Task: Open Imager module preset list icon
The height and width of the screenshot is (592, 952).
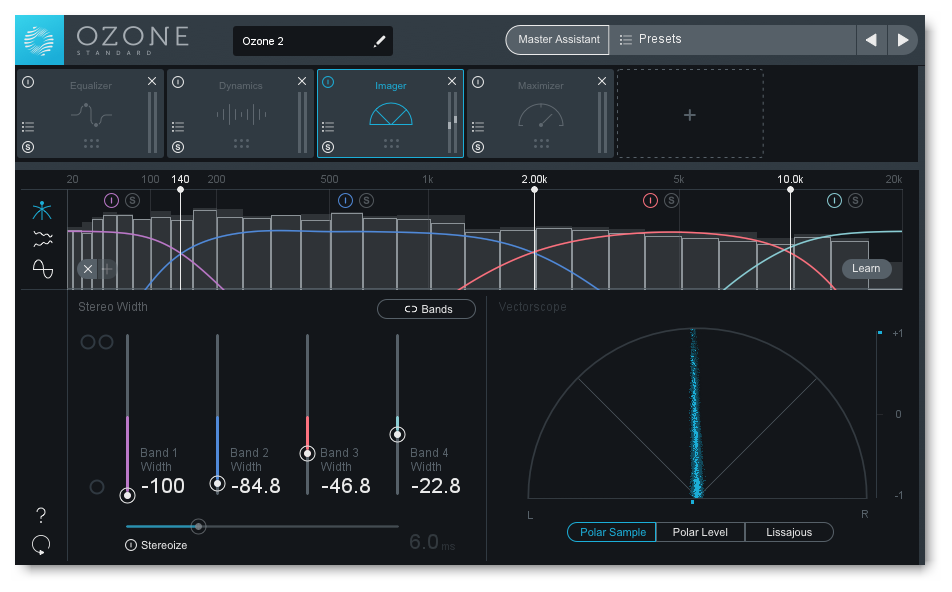Action: point(328,127)
